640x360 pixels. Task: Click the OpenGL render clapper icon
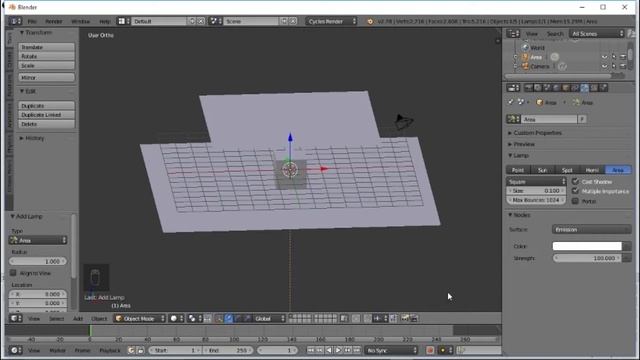point(414,318)
